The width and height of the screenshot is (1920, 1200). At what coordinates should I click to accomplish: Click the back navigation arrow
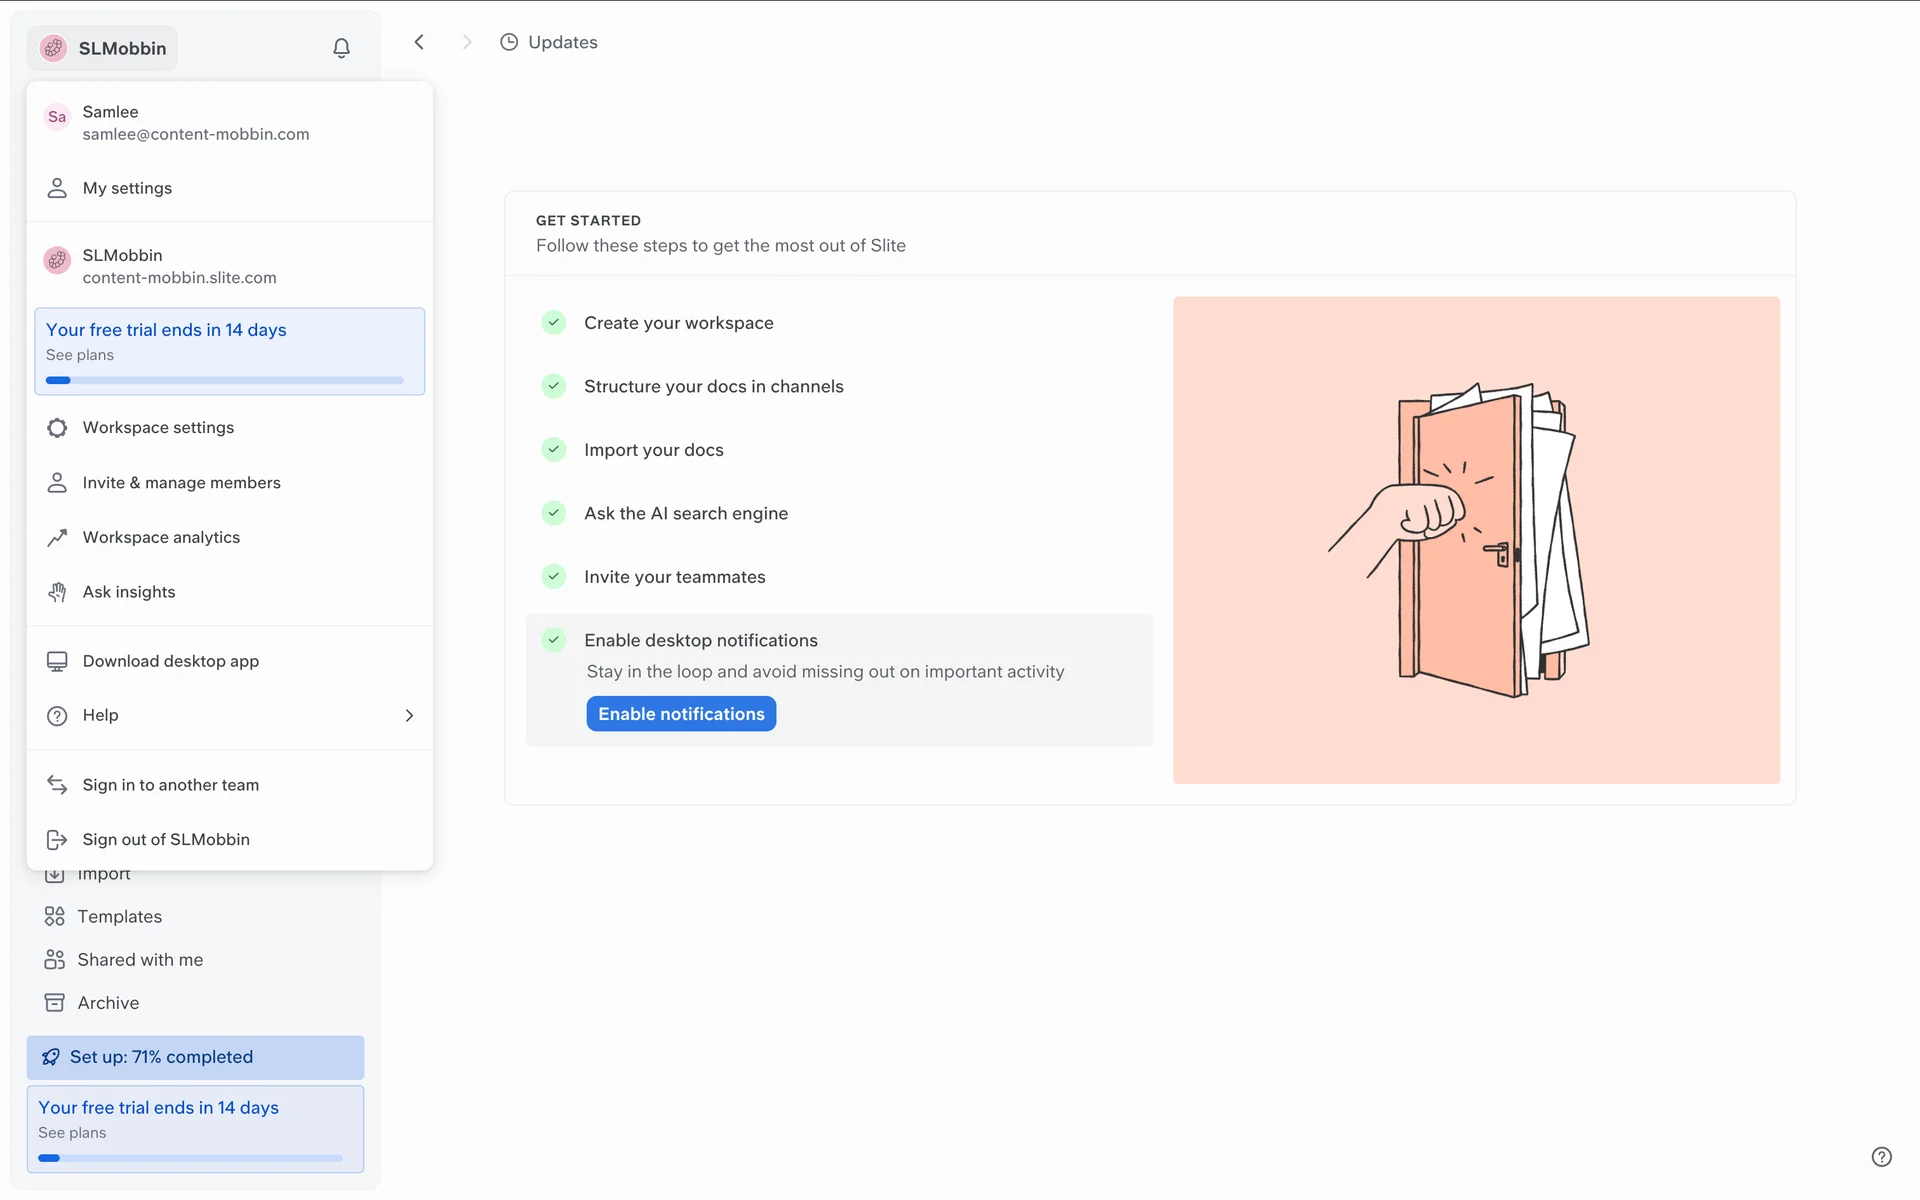(x=419, y=42)
